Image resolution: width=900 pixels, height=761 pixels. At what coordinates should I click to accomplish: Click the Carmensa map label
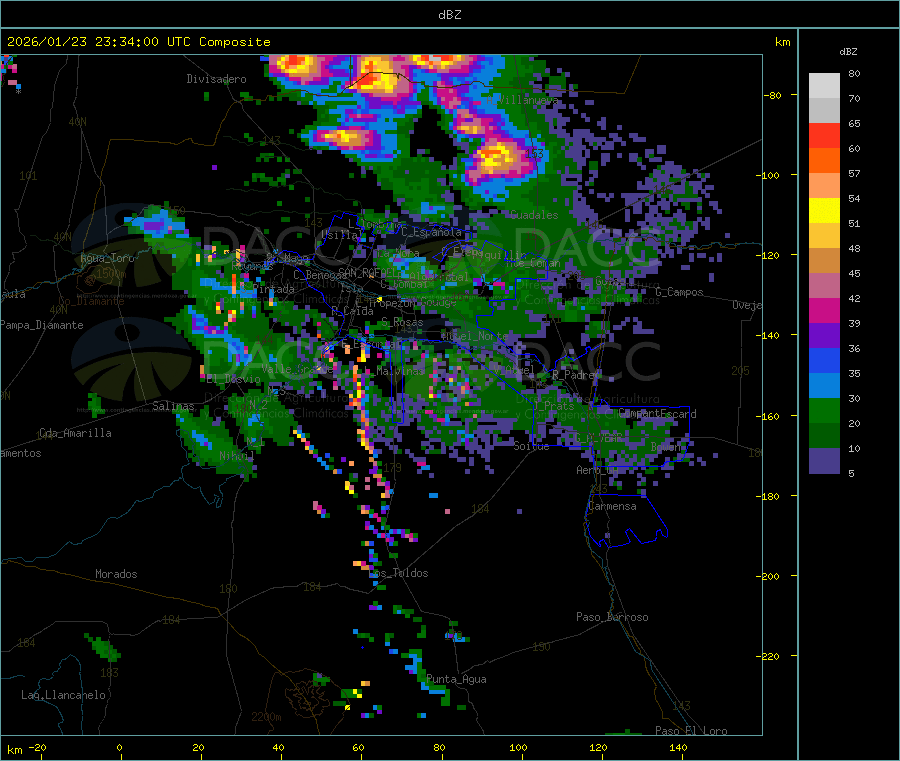(x=612, y=507)
